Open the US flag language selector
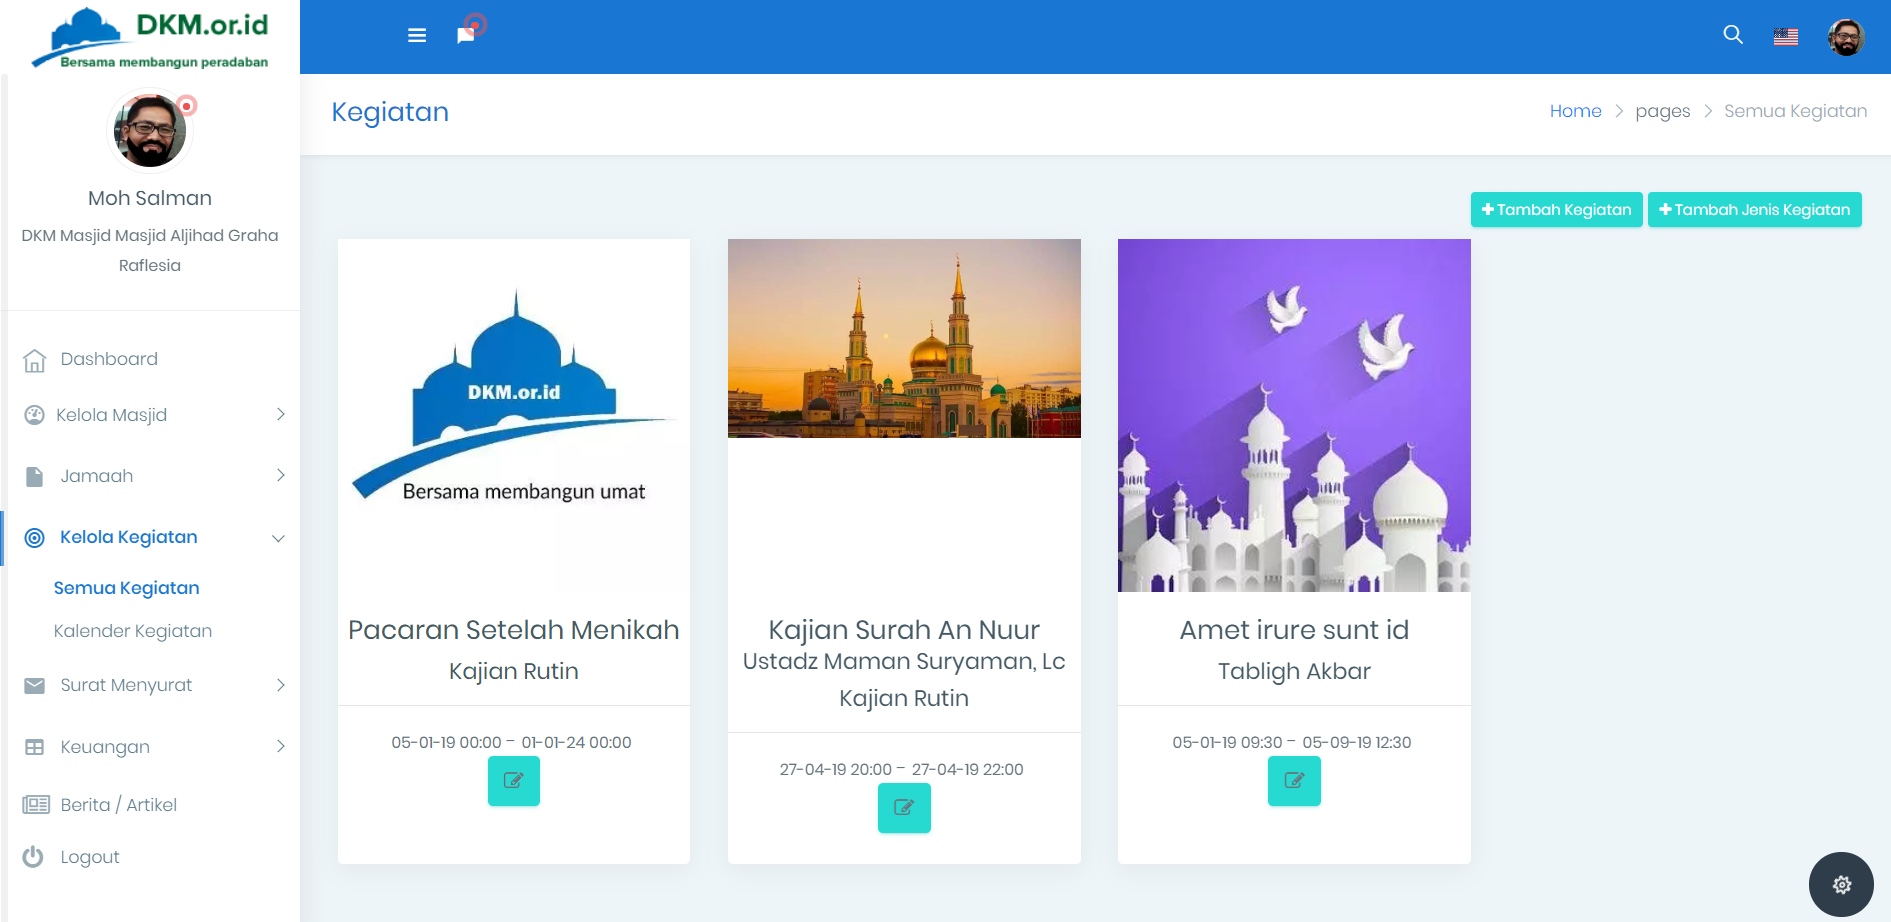 [x=1785, y=37]
